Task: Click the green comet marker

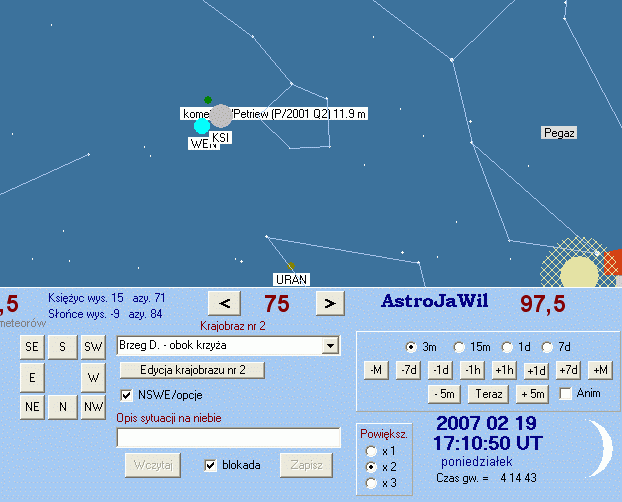Action: coord(208,100)
